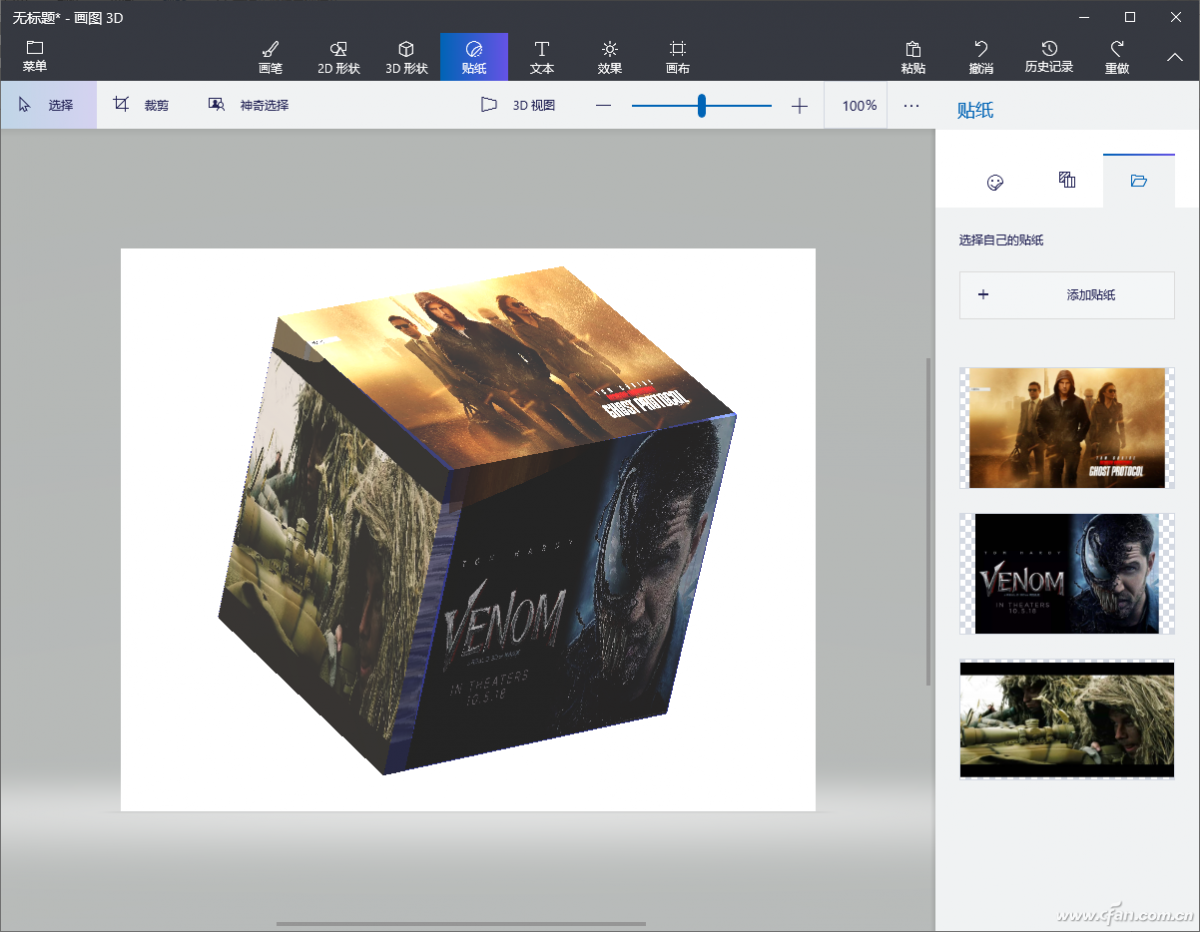This screenshot has height=932, width=1200.
Task: Open the 画布 canvas settings
Action: [678, 57]
